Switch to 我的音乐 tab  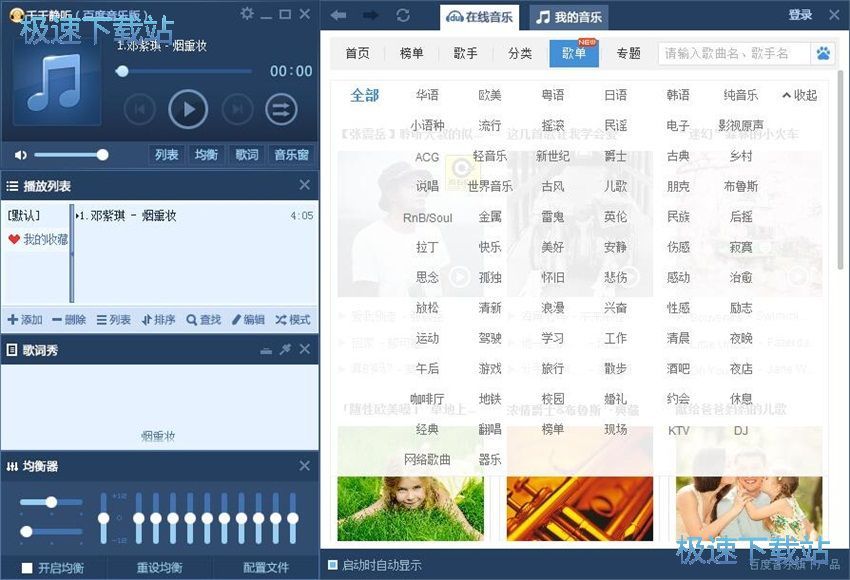coord(569,17)
